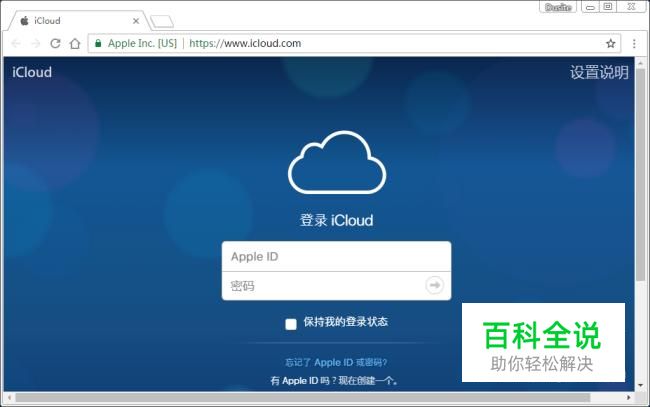The image size is (650, 407).
Task: Click the scroll-right arrow of horizontal scrollbar
Action: click(x=629, y=398)
